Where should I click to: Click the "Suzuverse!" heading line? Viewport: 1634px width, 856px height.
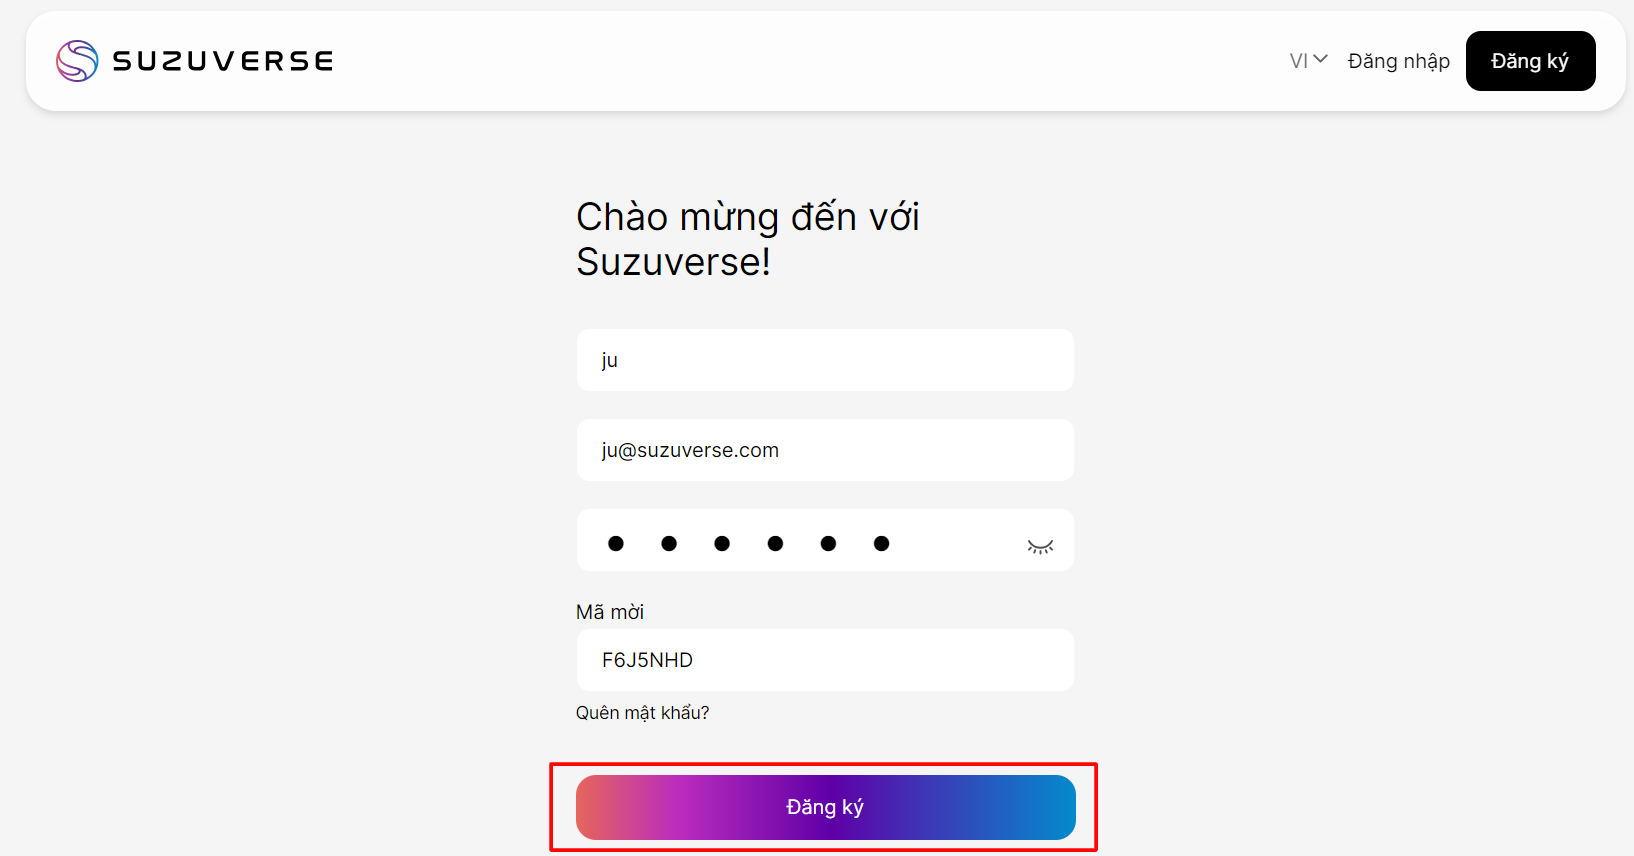tap(673, 262)
